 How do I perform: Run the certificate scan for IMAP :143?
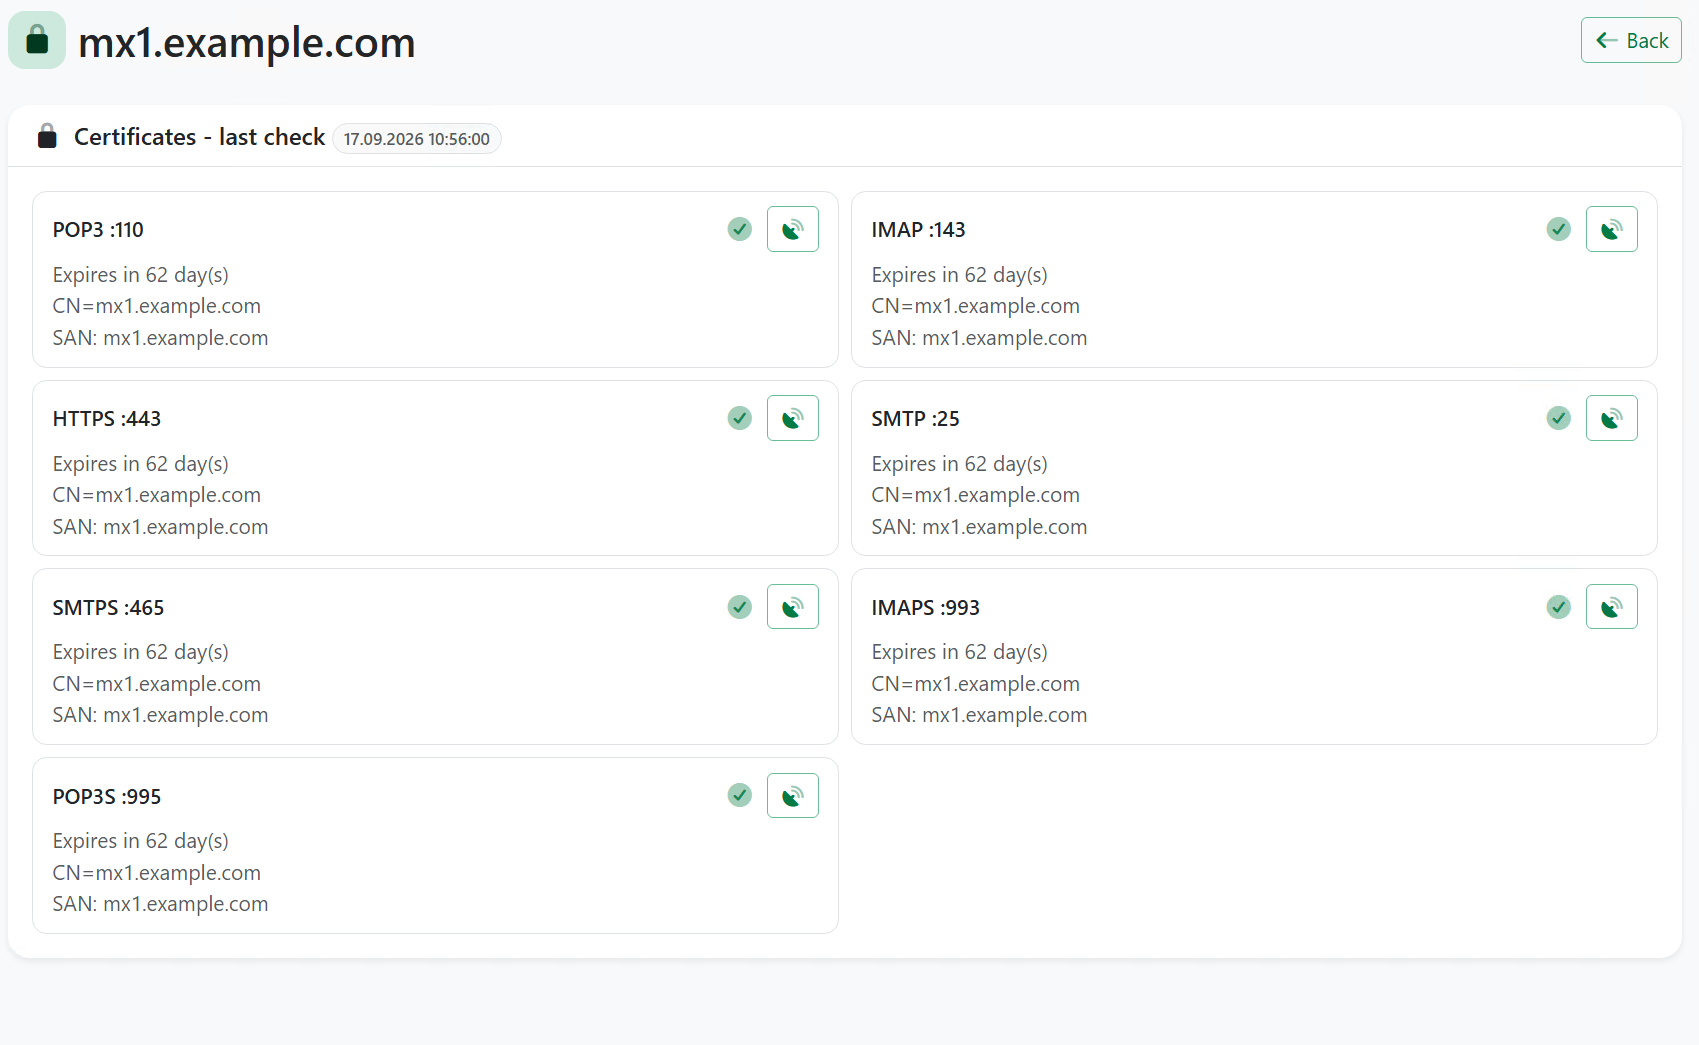(x=1612, y=229)
